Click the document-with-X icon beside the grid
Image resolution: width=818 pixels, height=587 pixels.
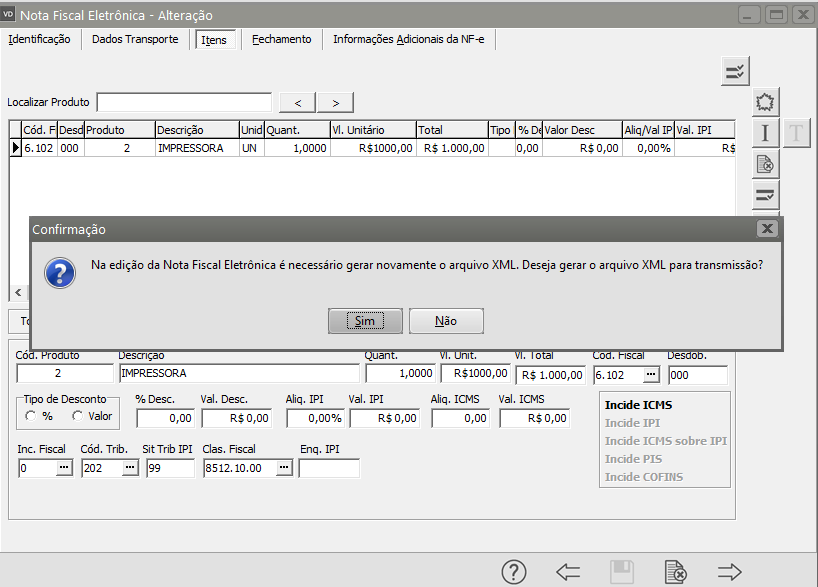pyautogui.click(x=765, y=164)
